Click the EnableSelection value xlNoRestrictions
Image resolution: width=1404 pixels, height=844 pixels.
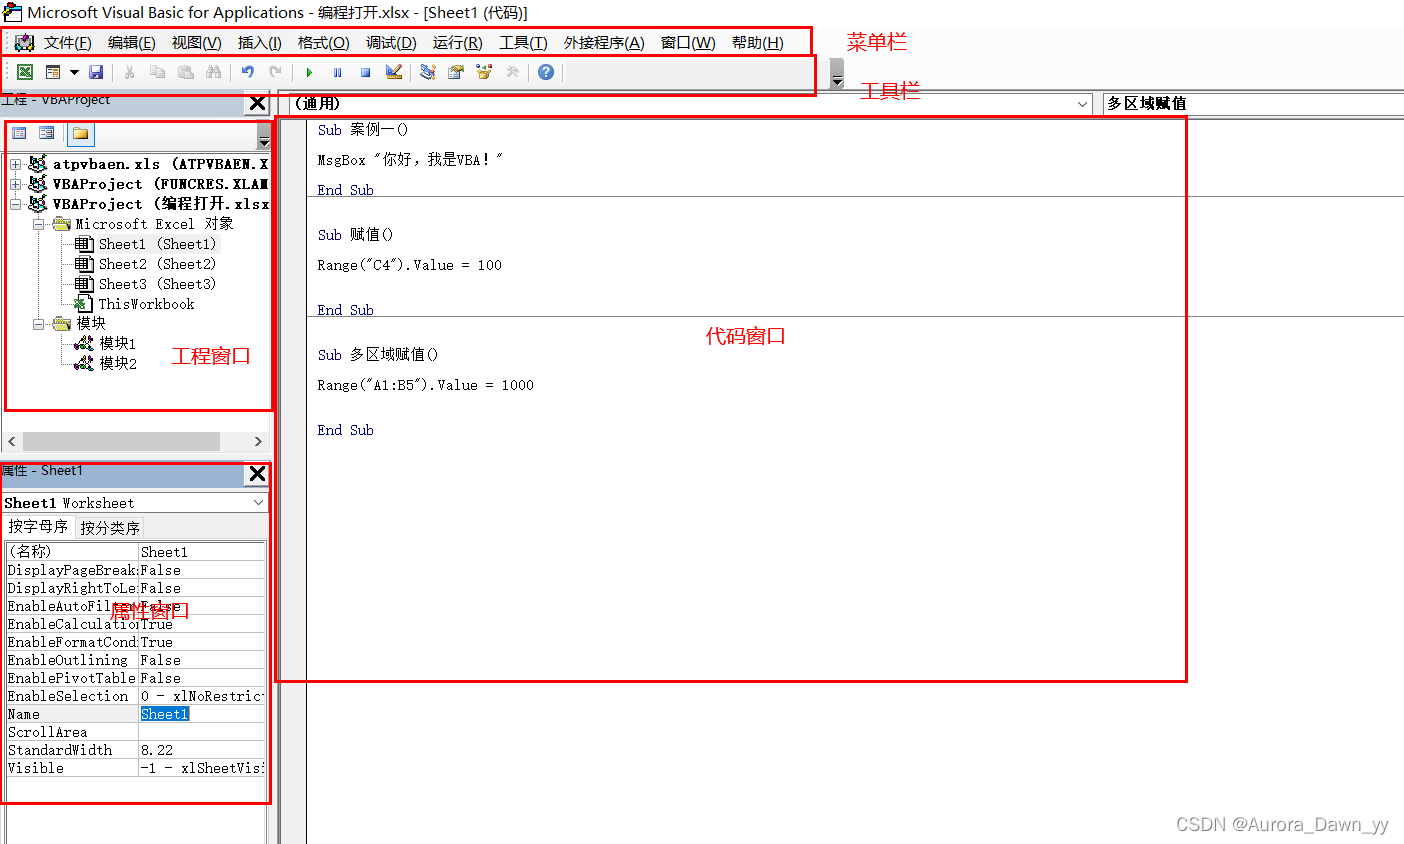(202, 696)
